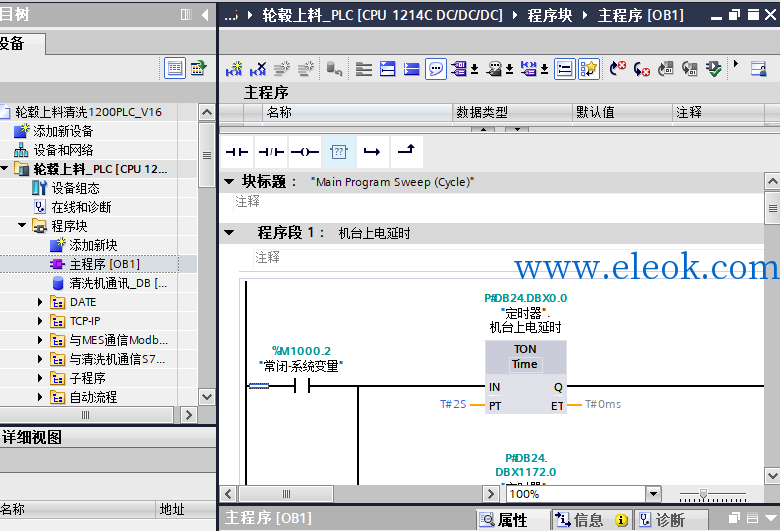Select 设备 tab in project tree
The width and height of the screenshot is (780, 531).
(21, 44)
